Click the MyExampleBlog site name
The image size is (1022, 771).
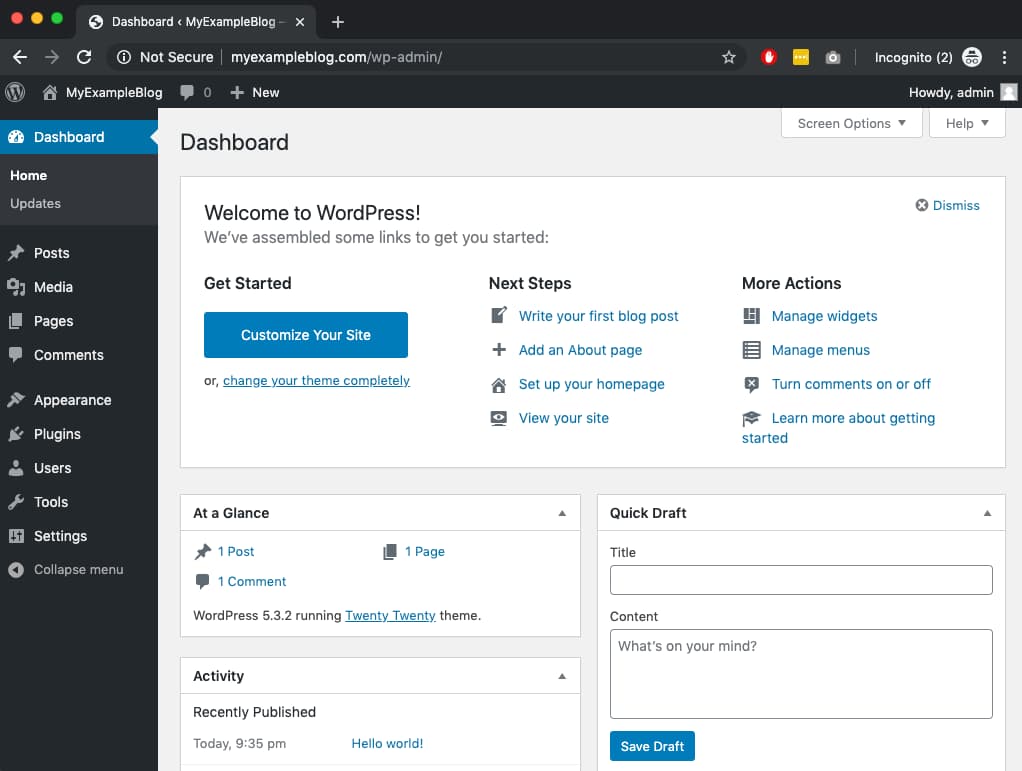[114, 93]
